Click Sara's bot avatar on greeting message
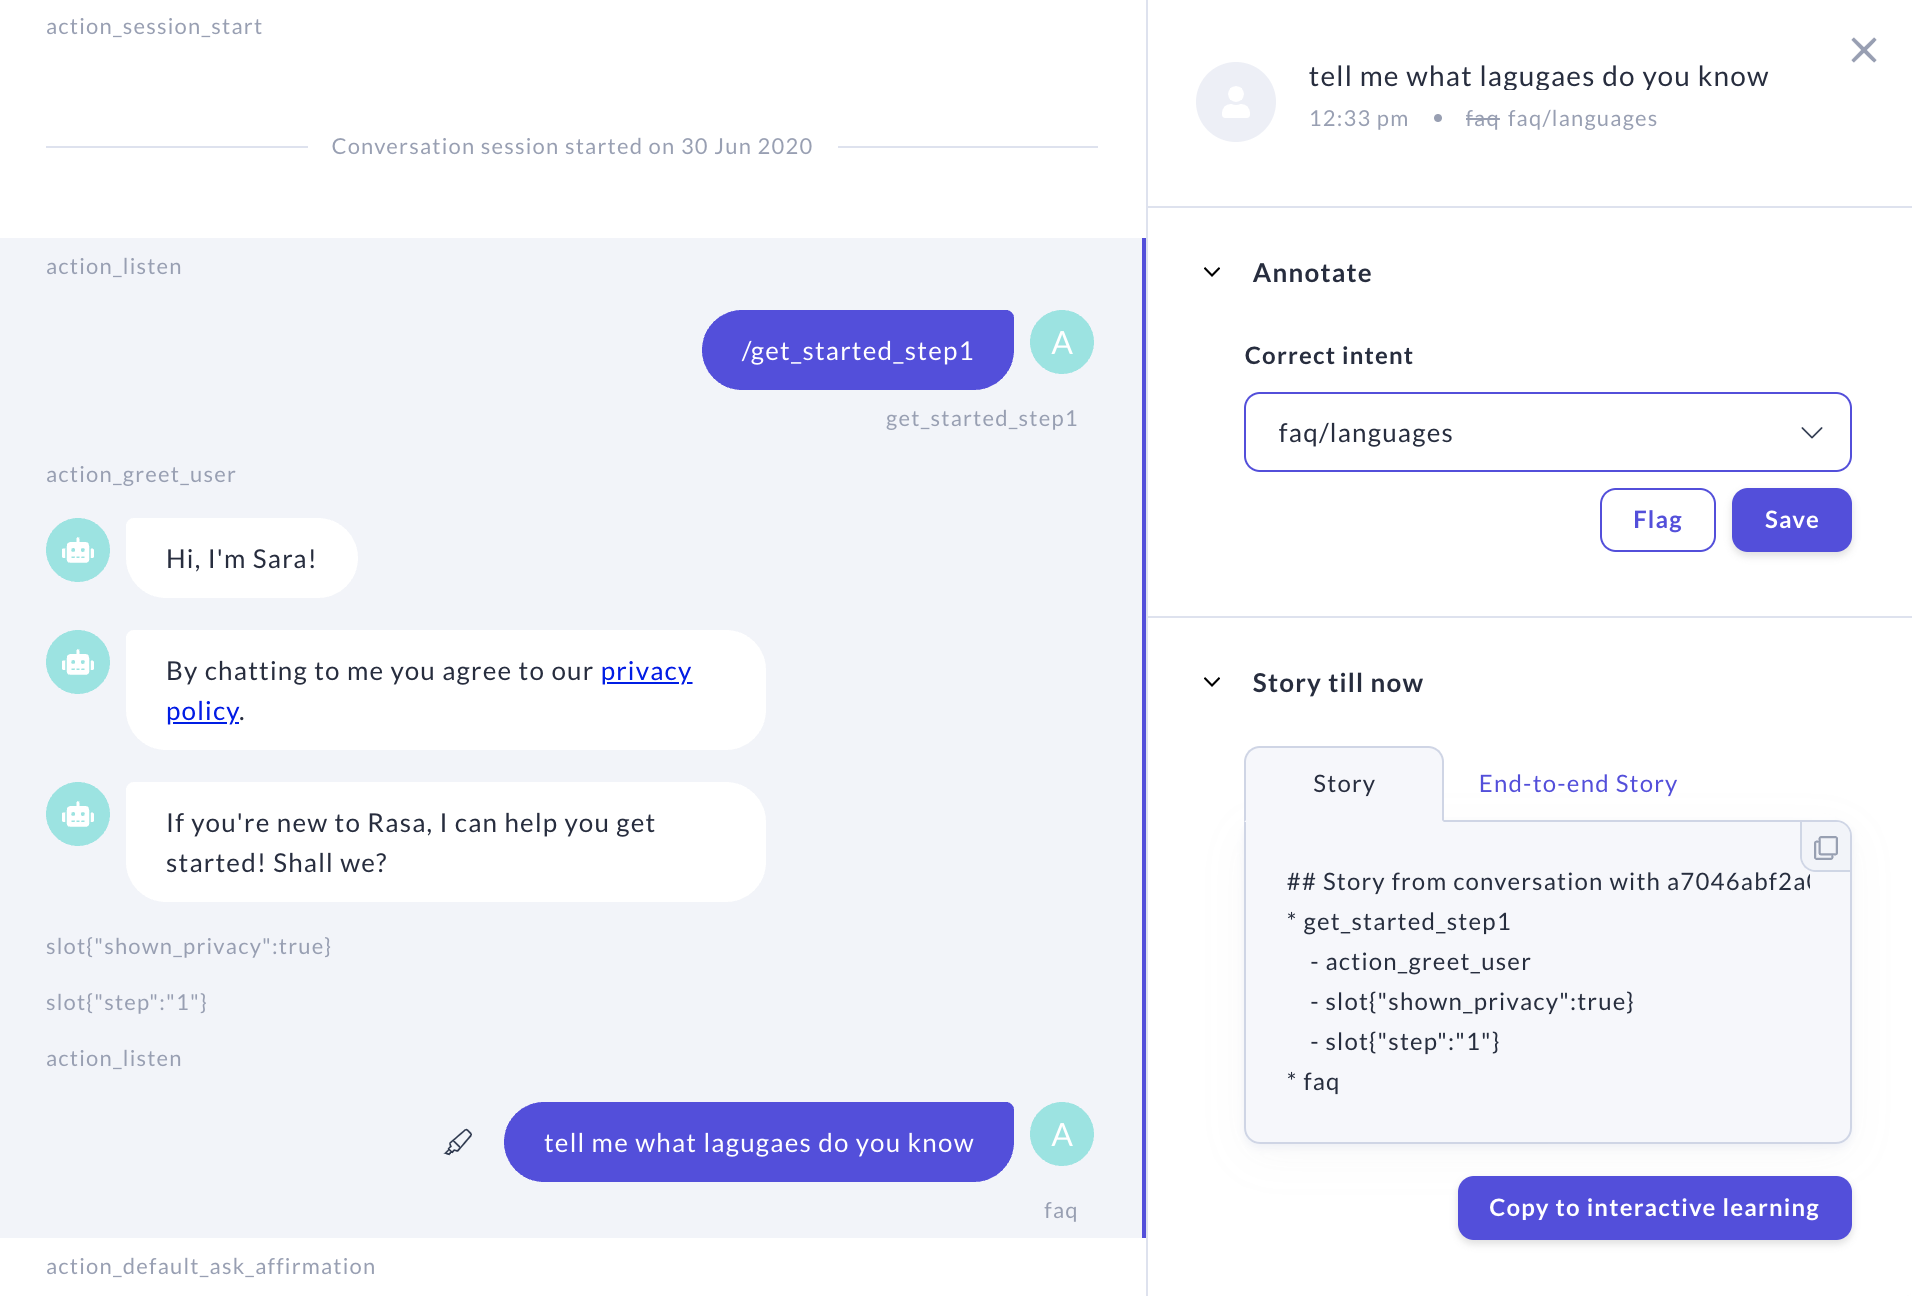The image size is (1912, 1296). [x=77, y=550]
